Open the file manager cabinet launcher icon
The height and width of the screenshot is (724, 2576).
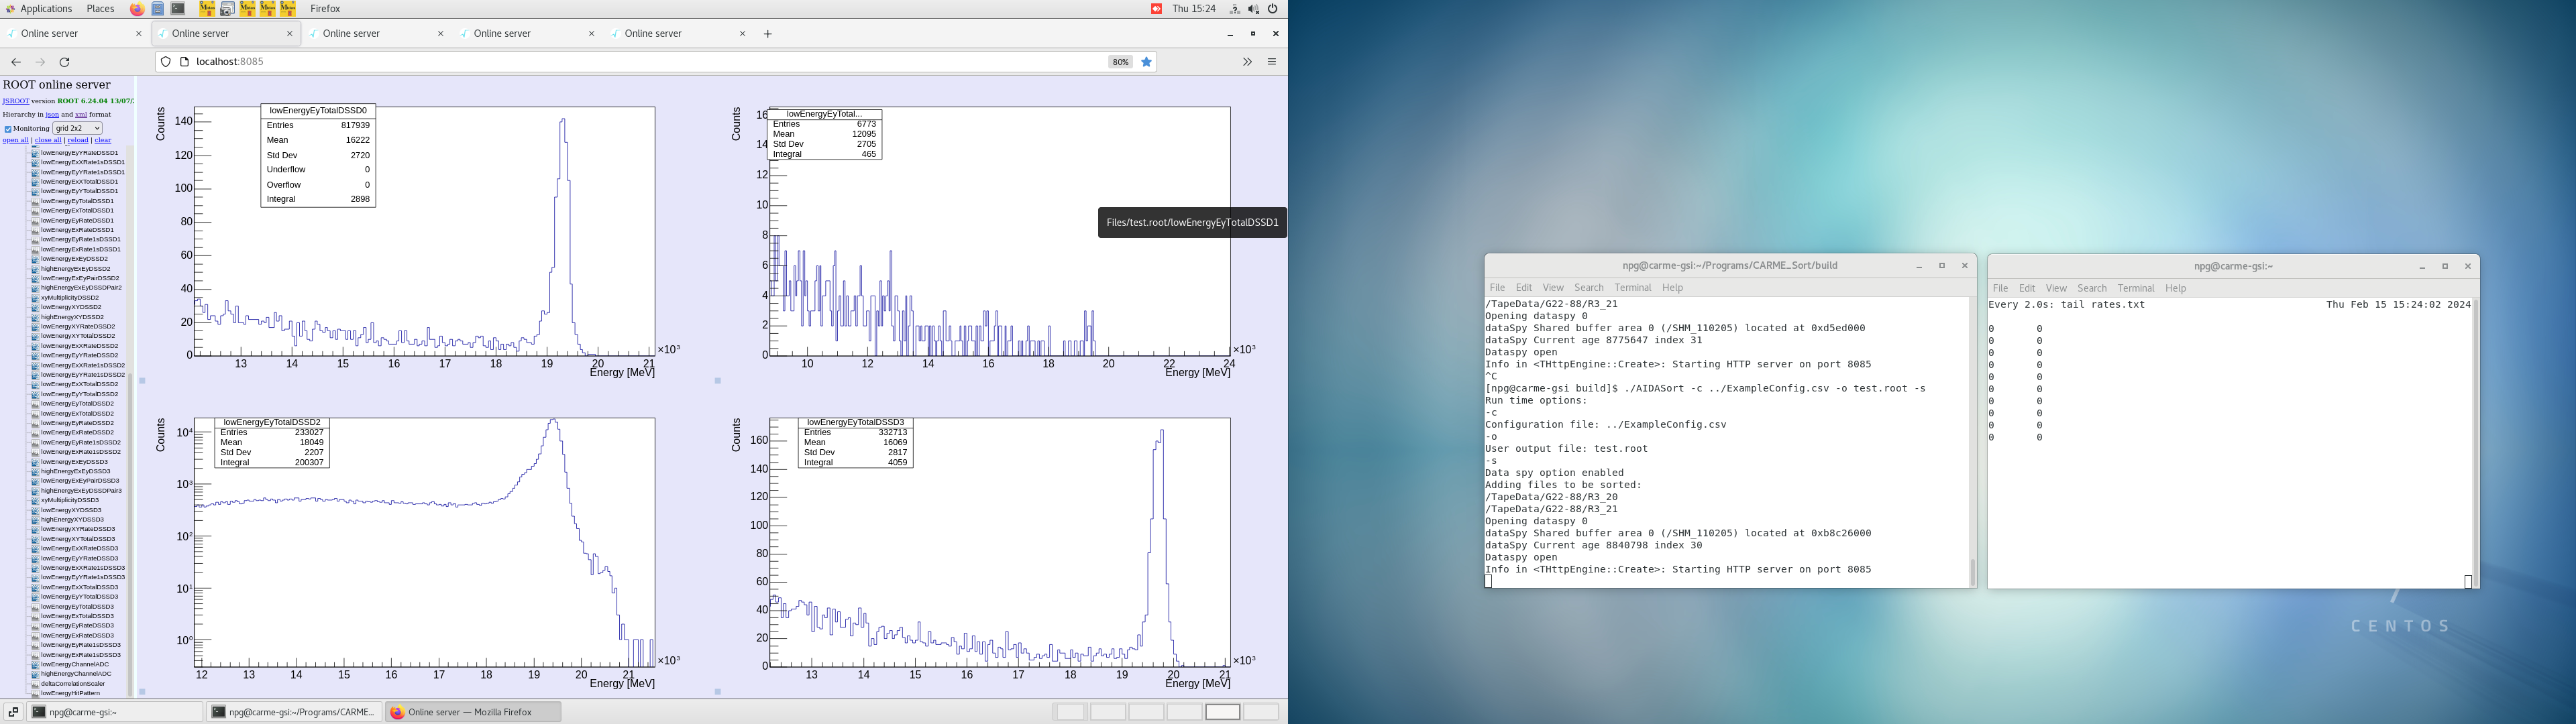click(x=158, y=9)
